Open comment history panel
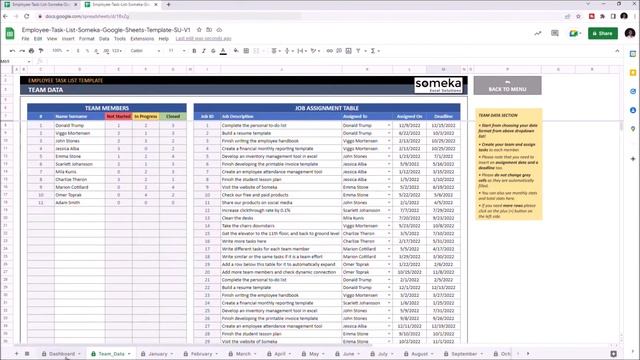This screenshot has width=640, height=360. click(555, 33)
